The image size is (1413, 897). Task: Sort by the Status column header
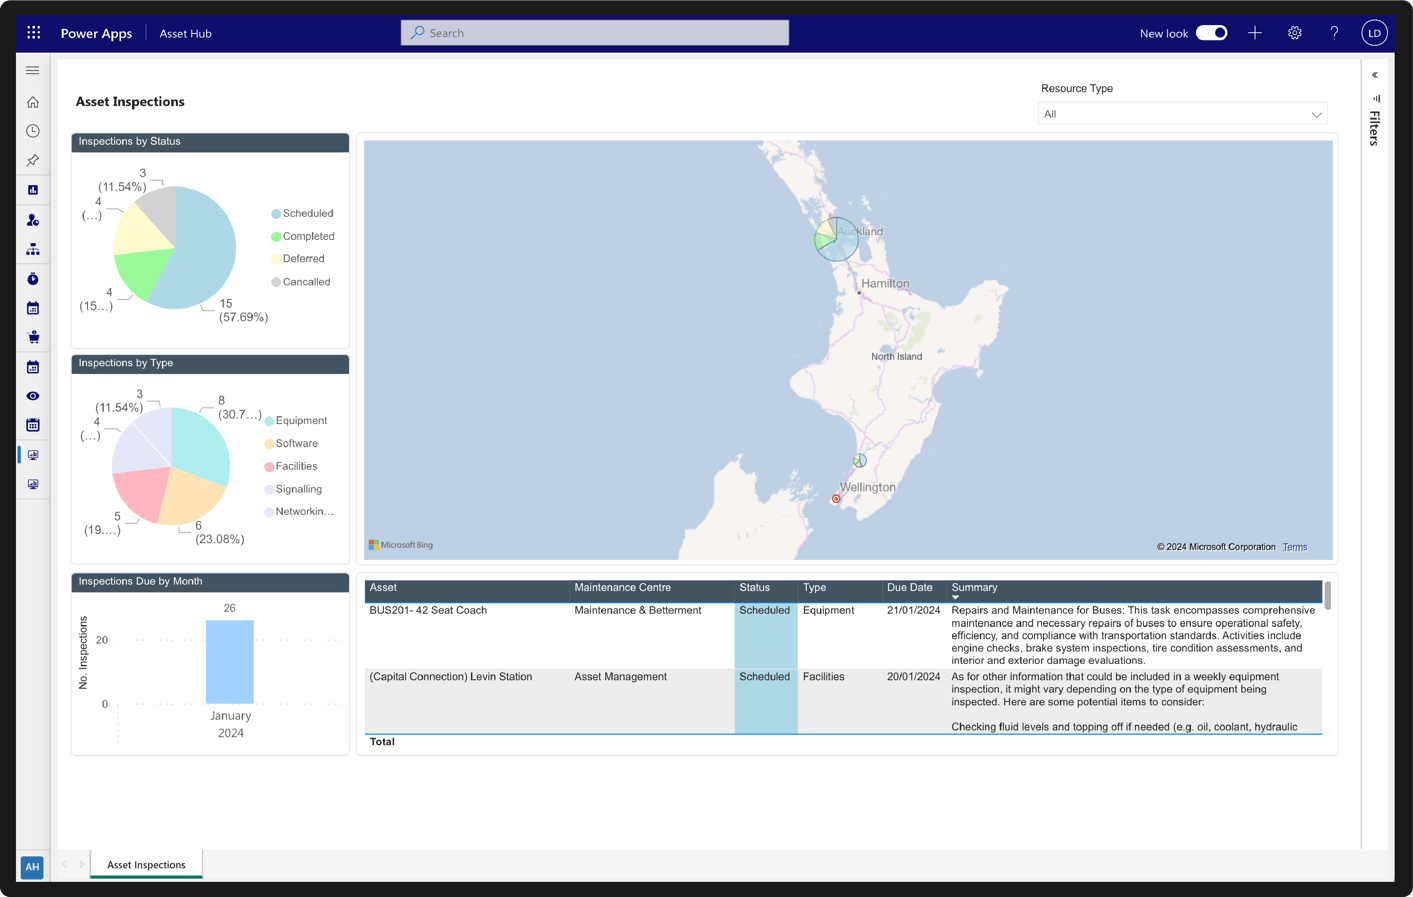pos(754,588)
